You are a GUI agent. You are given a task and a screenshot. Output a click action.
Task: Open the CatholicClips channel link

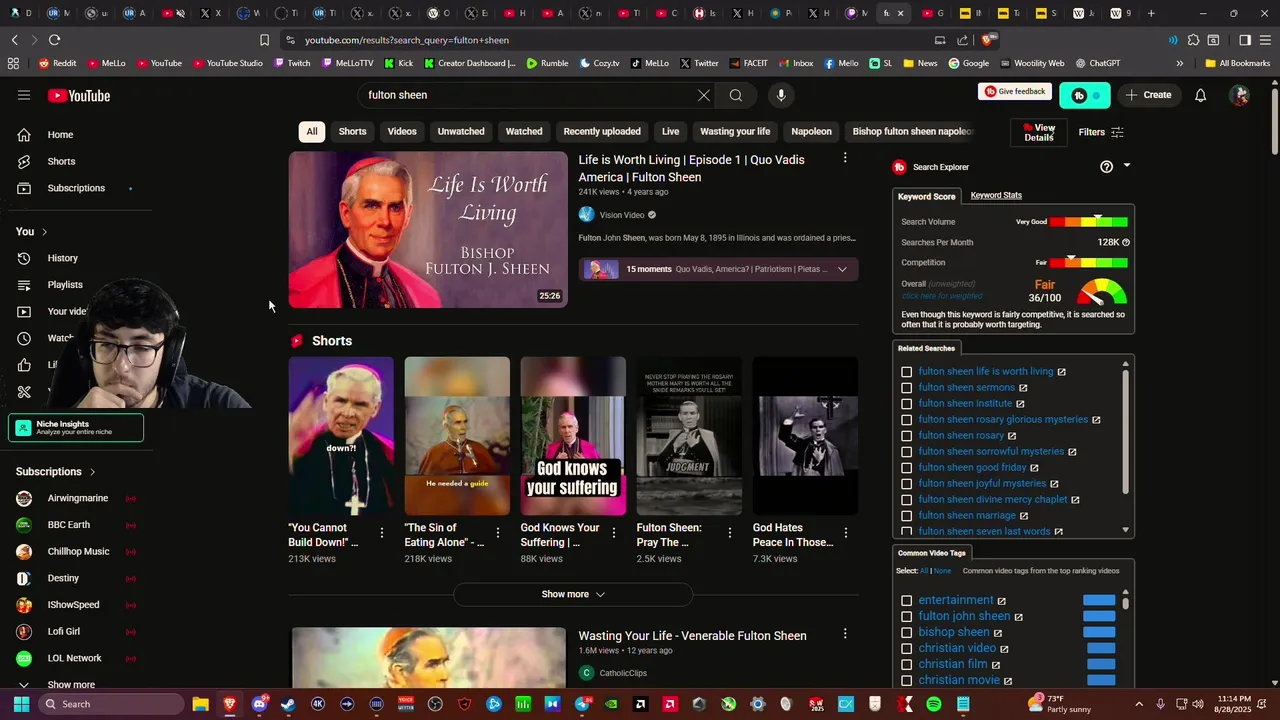623,673
